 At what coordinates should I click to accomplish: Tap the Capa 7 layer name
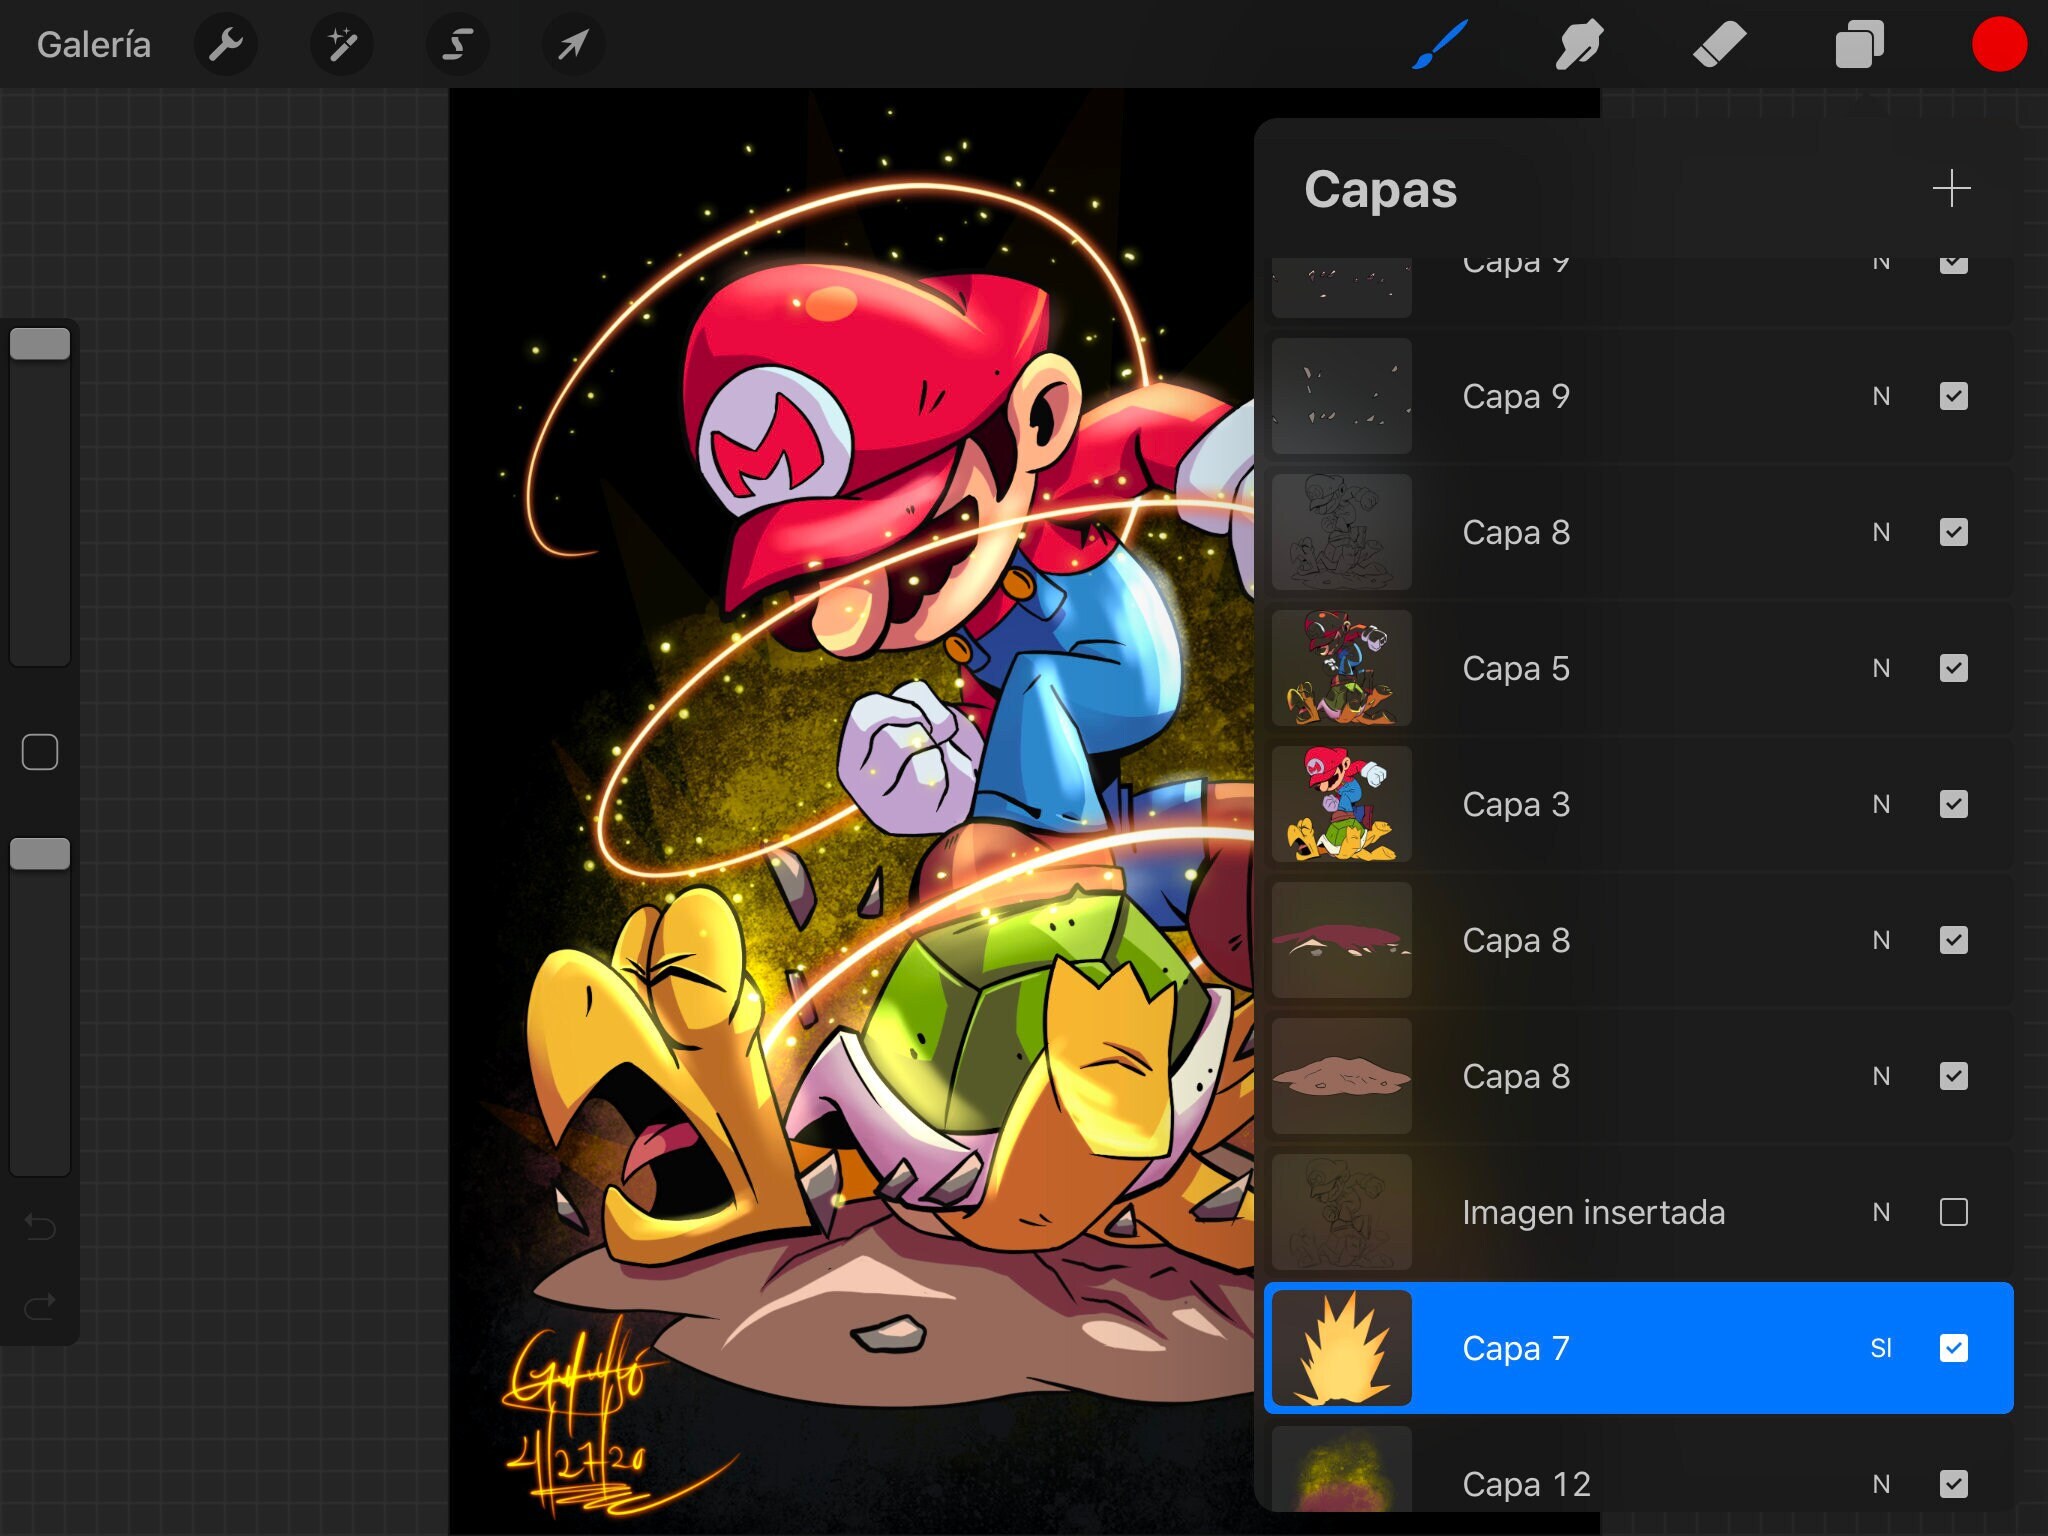click(1516, 1348)
